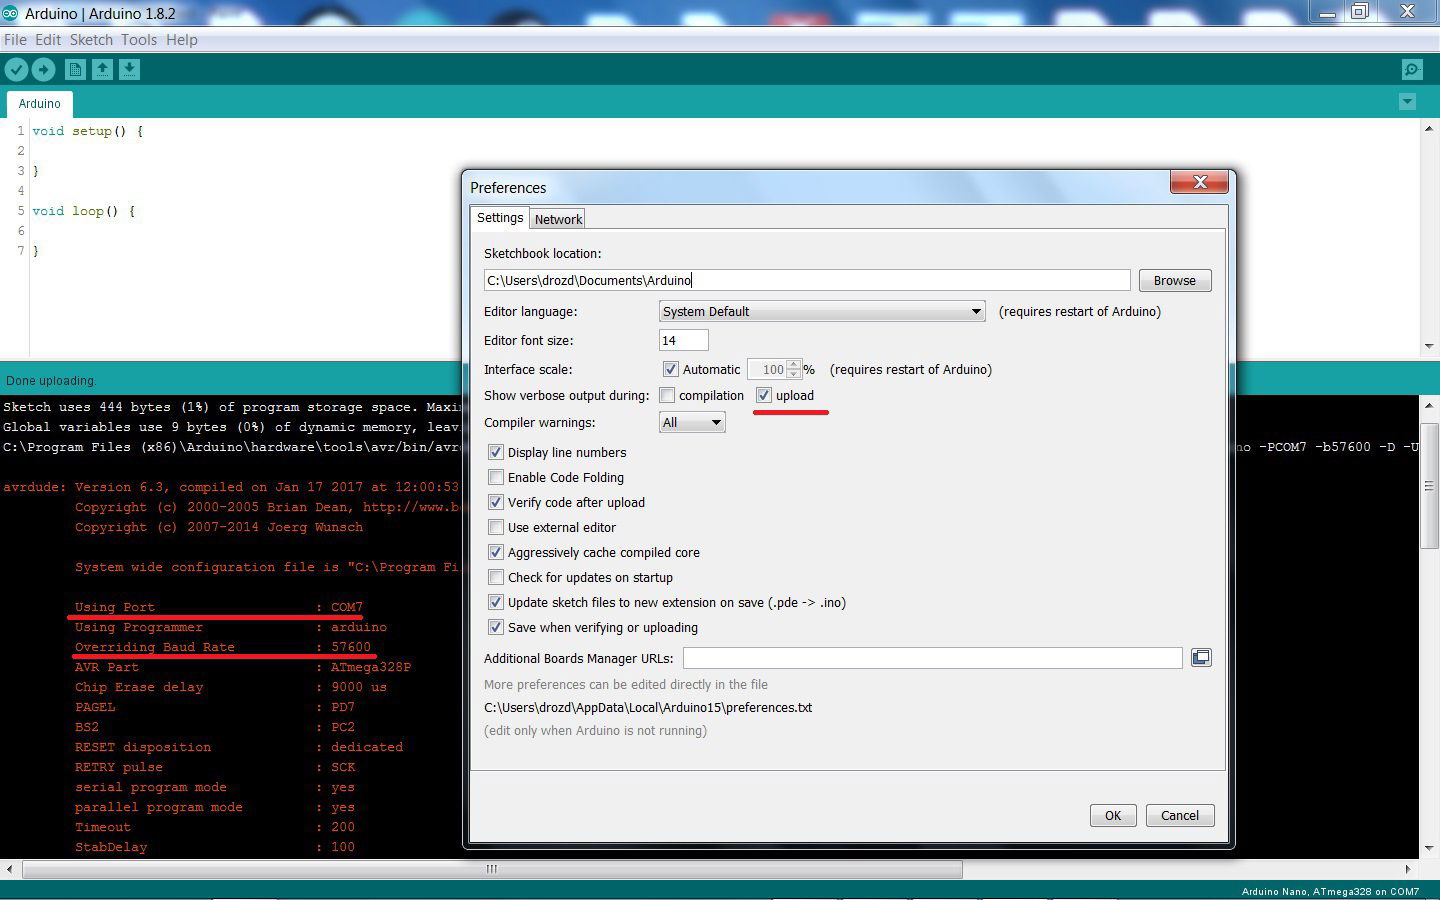Open the Additional Boards Manager URLs editor icon

(1201, 657)
